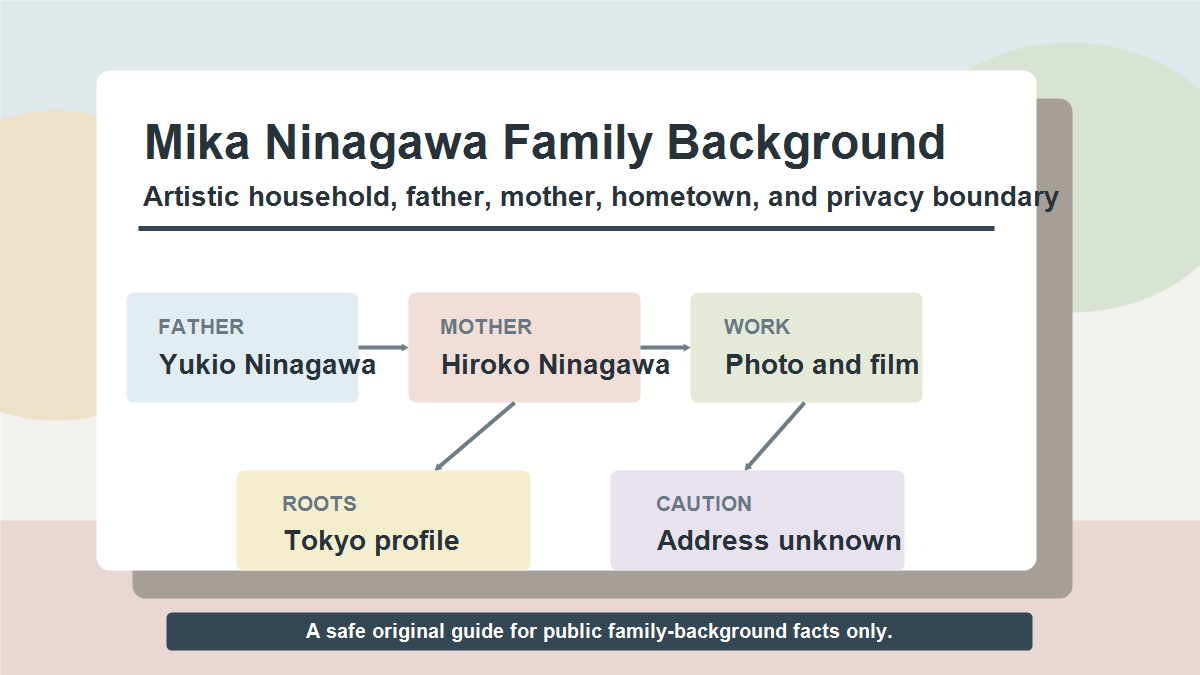Screen dimensions: 1200x675
Task: Select the subtitle about artistic household
Action: coord(600,197)
